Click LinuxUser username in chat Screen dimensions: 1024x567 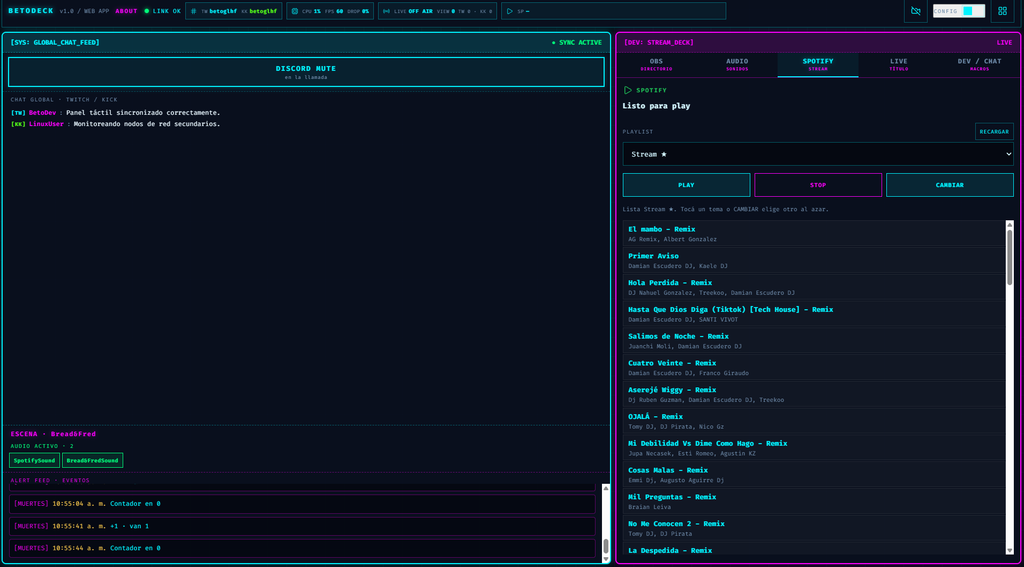[46, 124]
